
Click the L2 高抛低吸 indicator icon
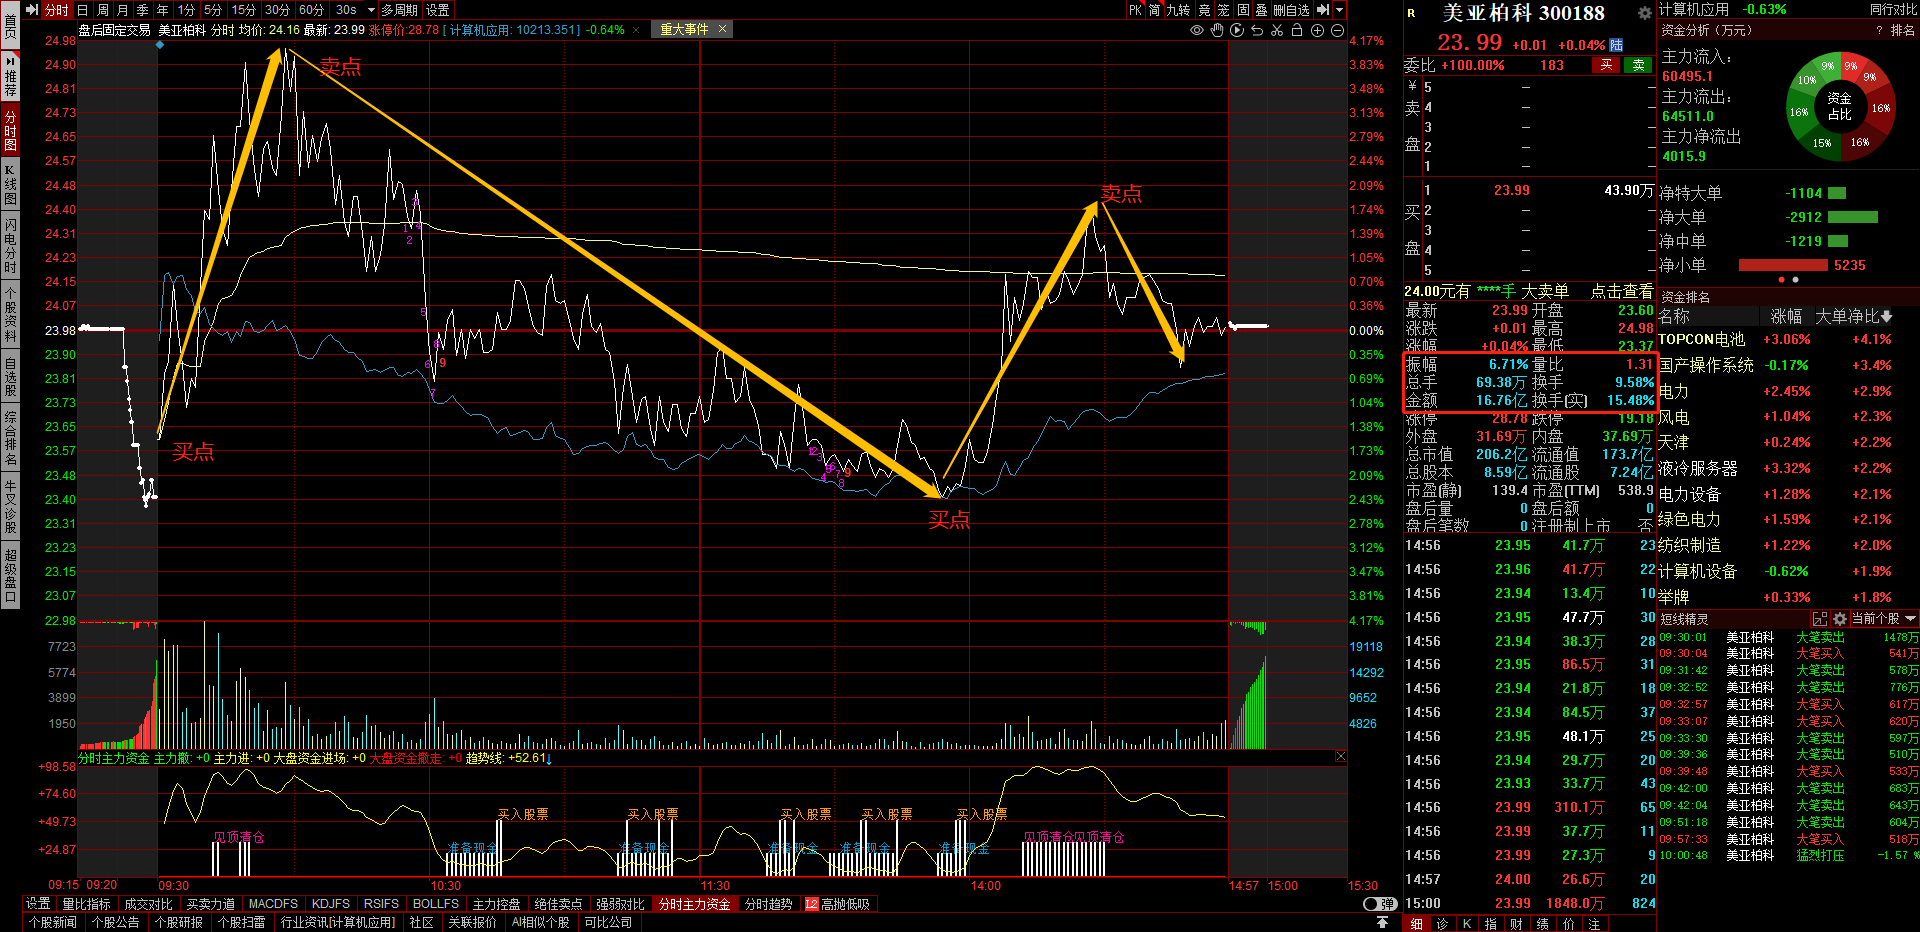(x=812, y=904)
